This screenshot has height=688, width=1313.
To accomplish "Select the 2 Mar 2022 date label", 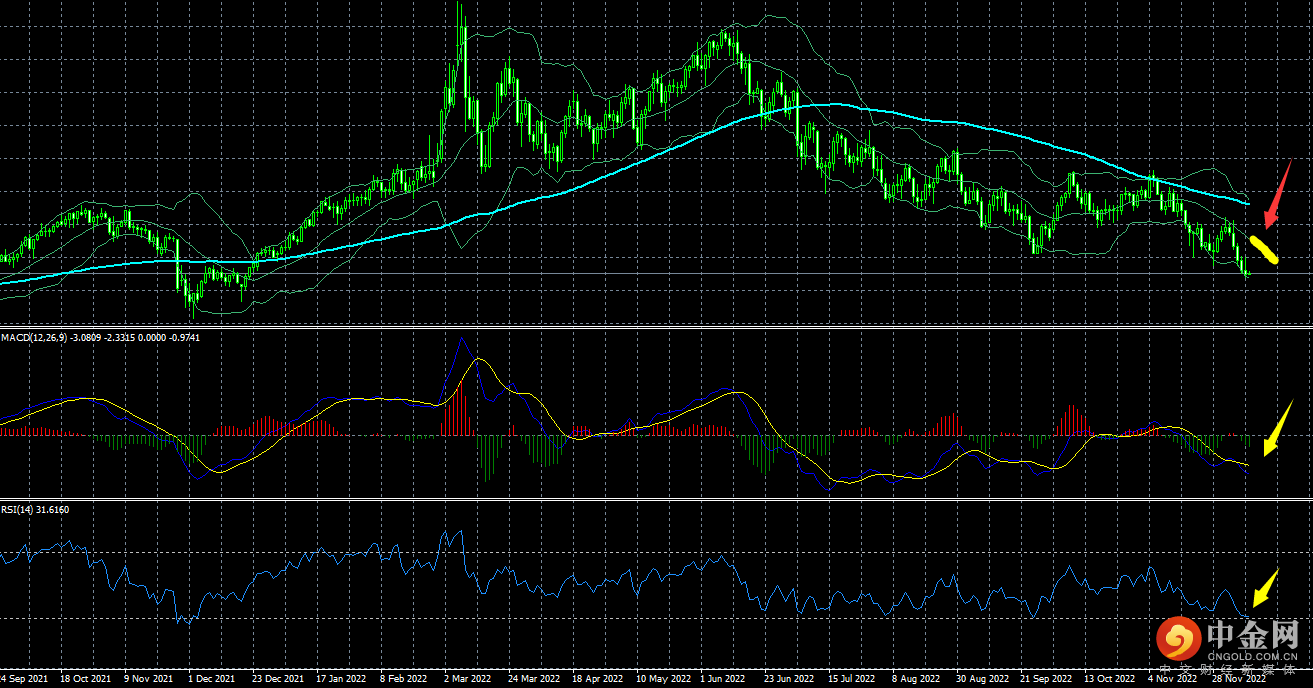I will [x=467, y=678].
